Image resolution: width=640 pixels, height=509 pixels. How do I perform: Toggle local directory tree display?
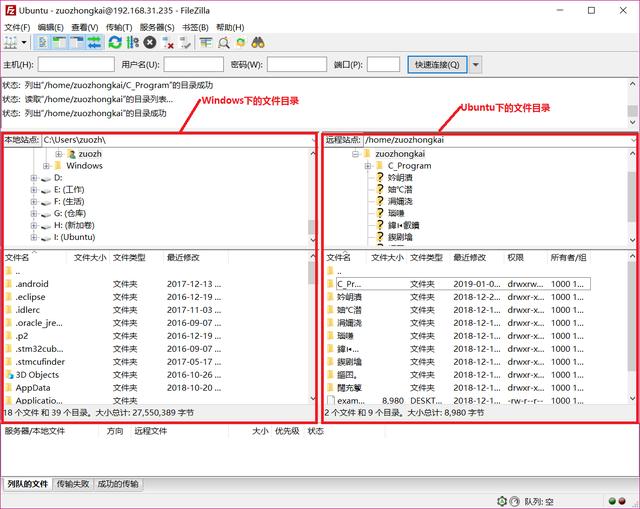pos(60,42)
